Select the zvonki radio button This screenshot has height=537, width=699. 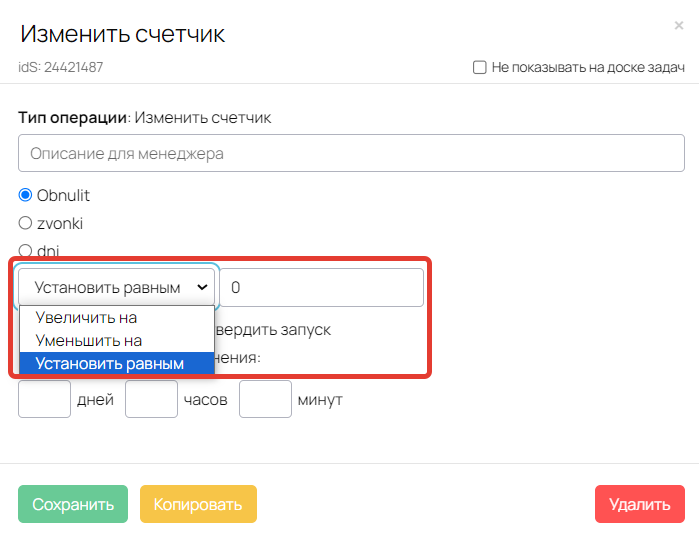[25, 223]
